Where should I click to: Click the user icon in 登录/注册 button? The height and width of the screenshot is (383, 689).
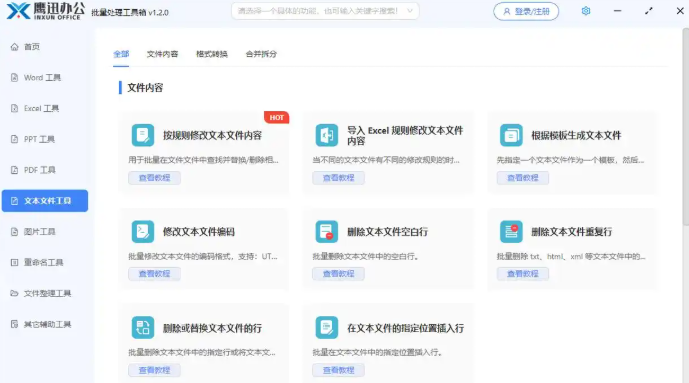pos(507,11)
